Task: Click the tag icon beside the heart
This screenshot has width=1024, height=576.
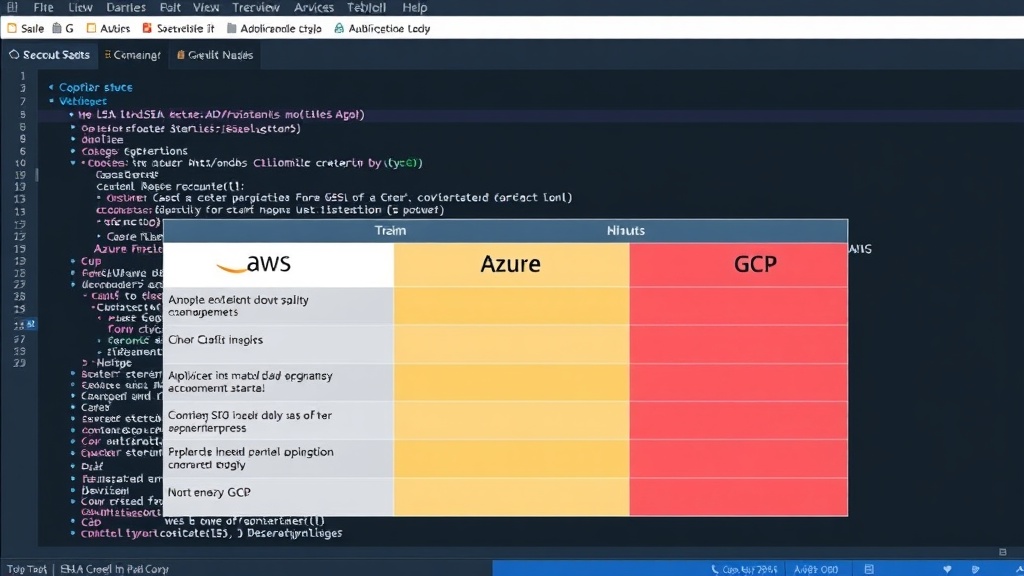Action: (976, 569)
